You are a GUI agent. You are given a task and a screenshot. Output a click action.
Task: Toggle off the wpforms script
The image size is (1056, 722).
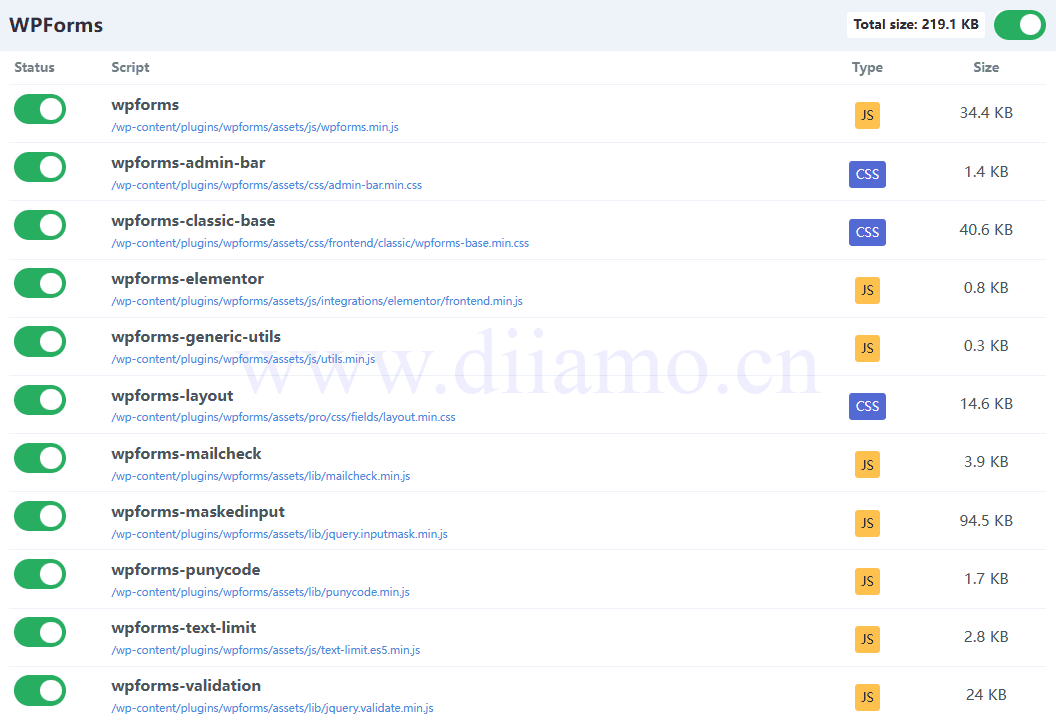[x=40, y=109]
